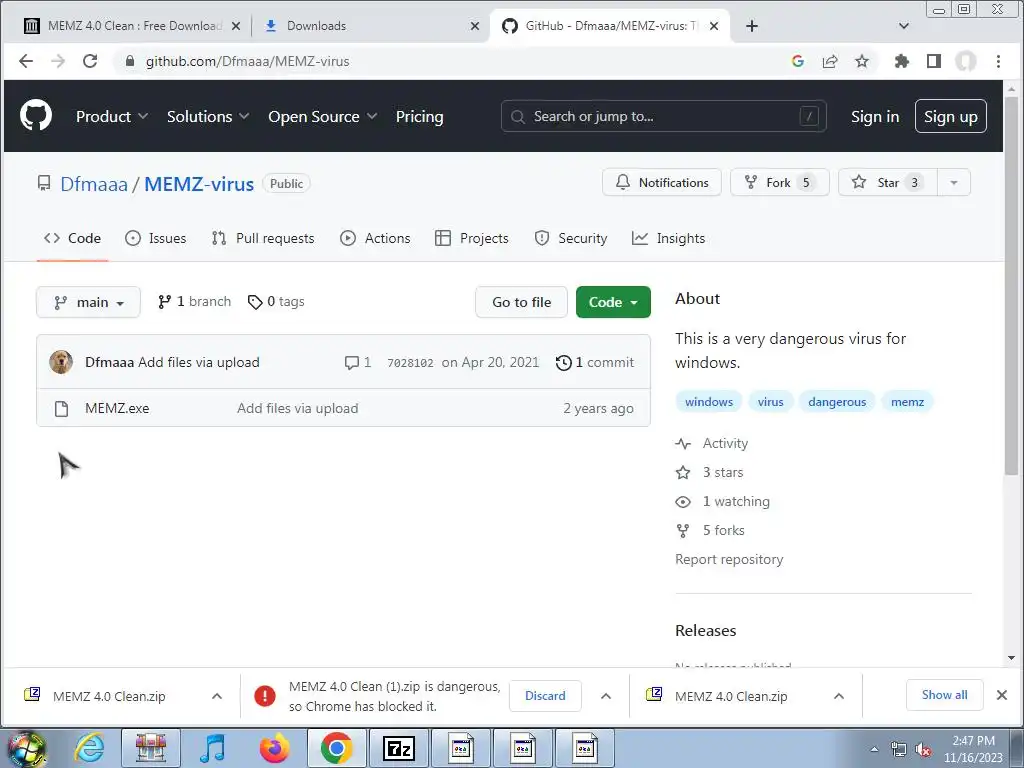Open the Extensions puzzle icon
The image size is (1024, 768).
pyautogui.click(x=902, y=61)
